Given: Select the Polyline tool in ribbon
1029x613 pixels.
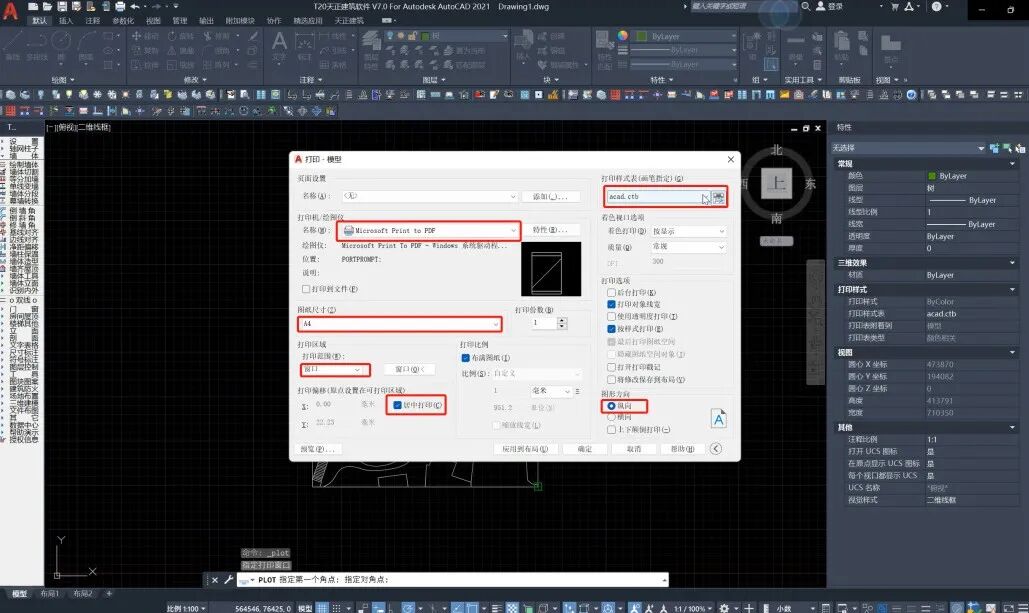Looking at the screenshot, I should point(37,45).
